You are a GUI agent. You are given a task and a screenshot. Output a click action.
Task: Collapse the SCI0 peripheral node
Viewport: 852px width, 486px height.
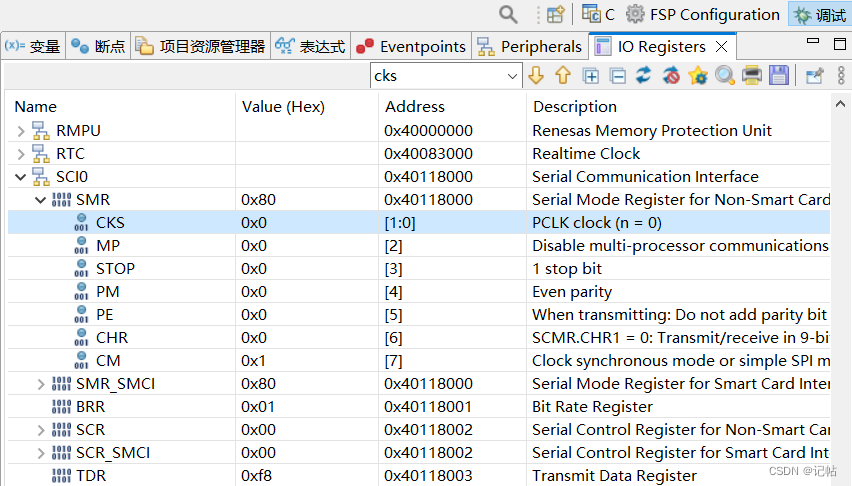[22, 177]
